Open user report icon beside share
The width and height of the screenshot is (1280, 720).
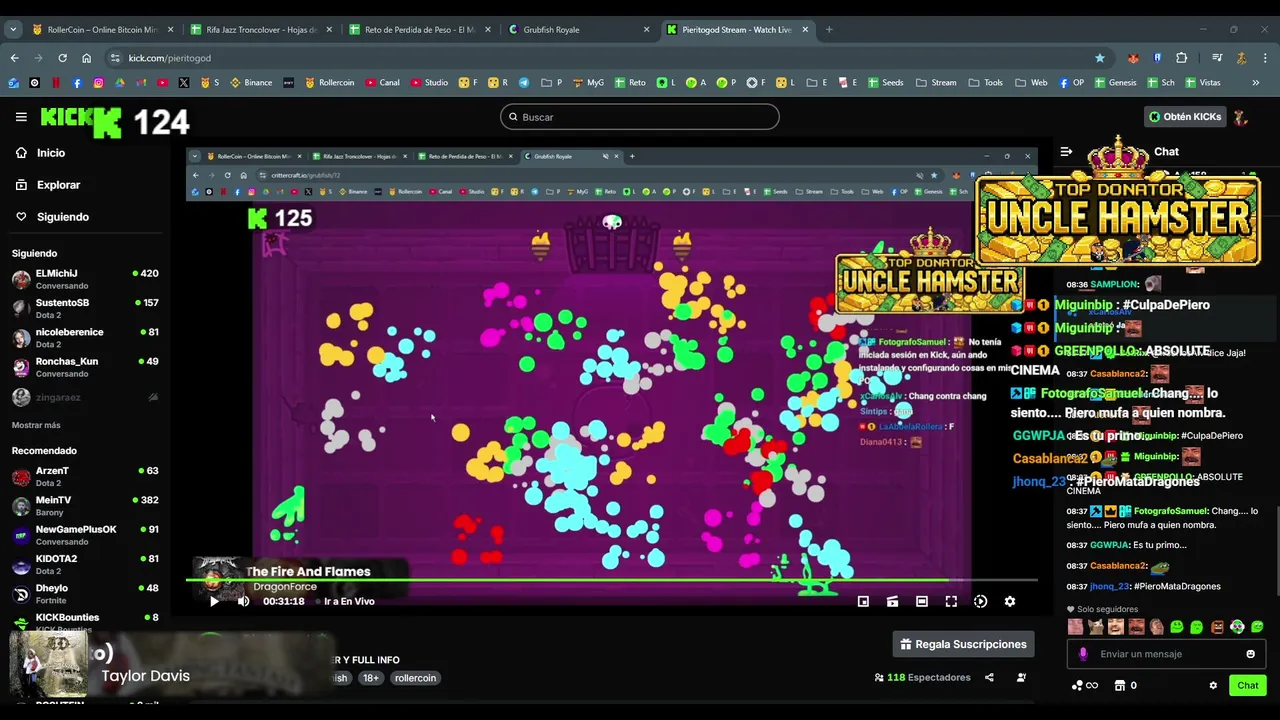point(1021,677)
